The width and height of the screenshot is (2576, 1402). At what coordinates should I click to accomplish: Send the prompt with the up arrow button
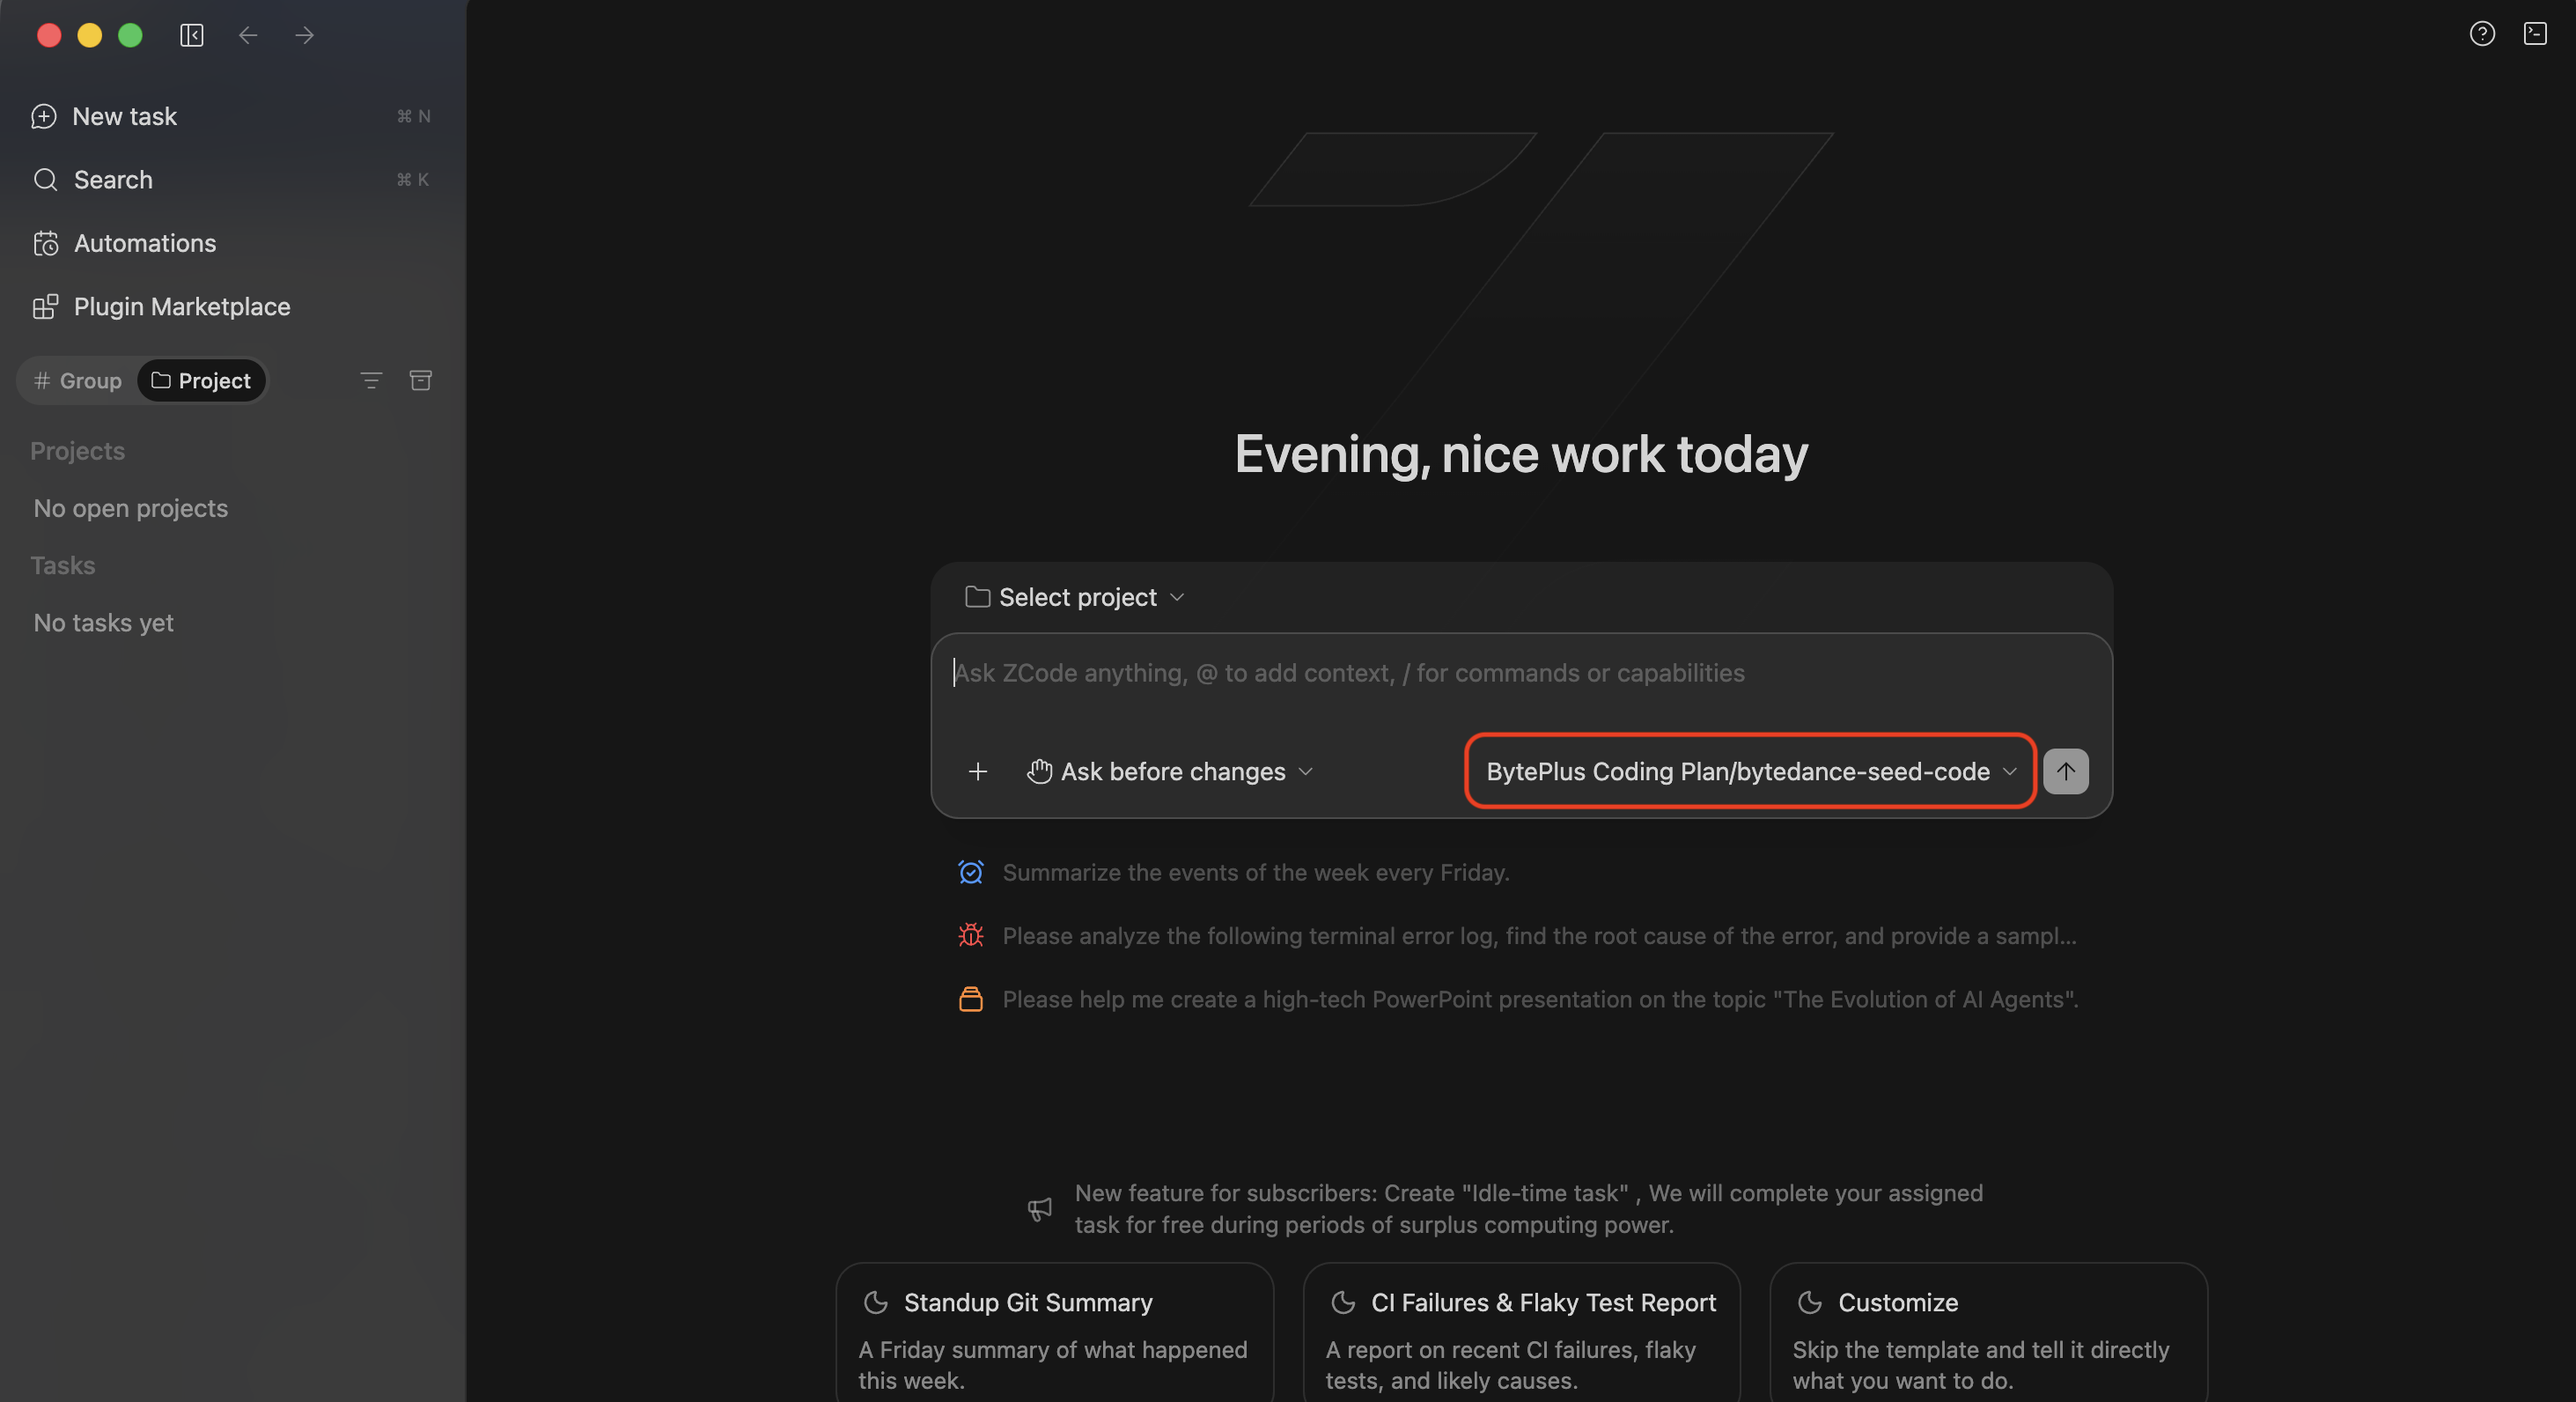coord(2066,771)
